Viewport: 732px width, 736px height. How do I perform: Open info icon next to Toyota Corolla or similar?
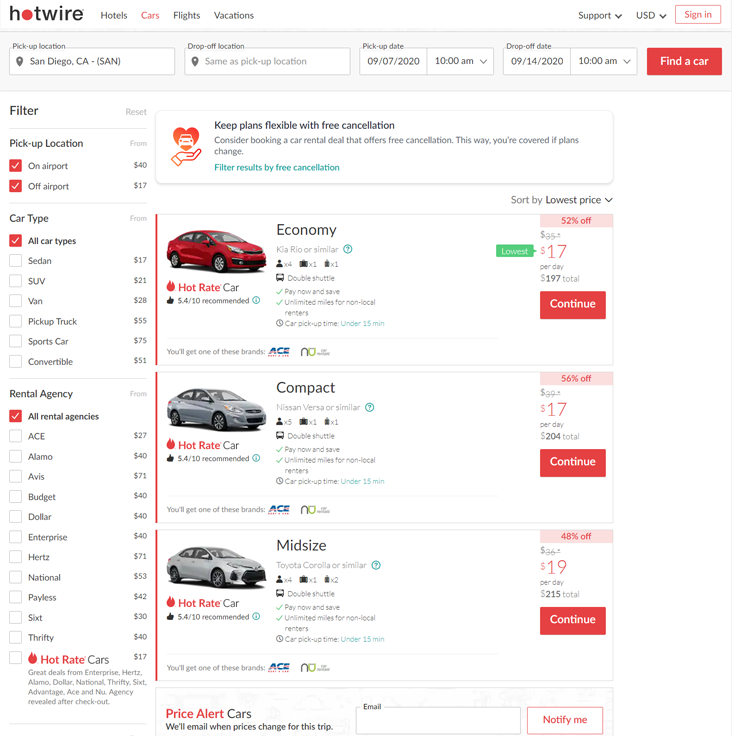pos(376,565)
